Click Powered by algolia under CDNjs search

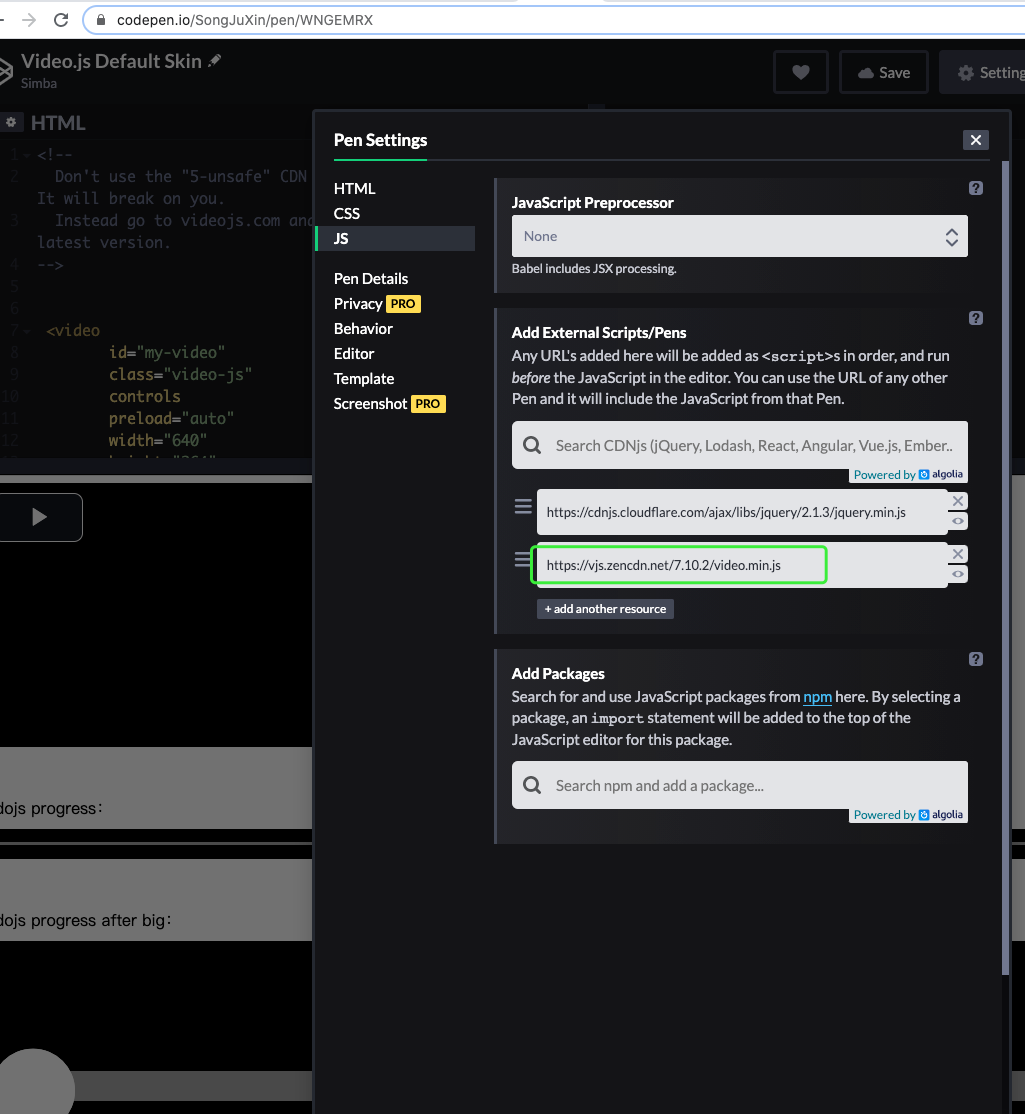908,475
